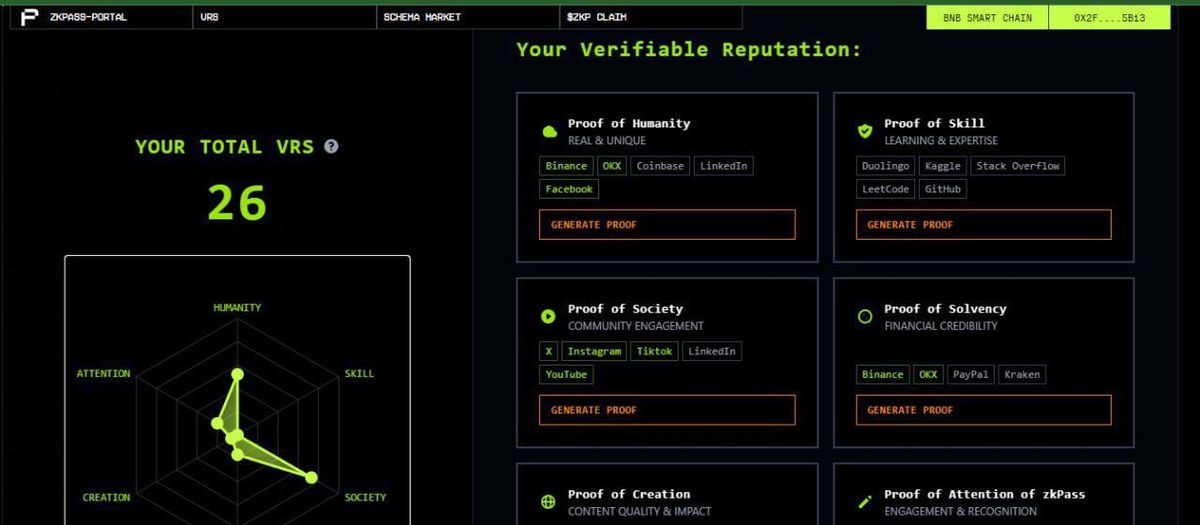
Task: Select the Tiktok tag
Action: 654,351
